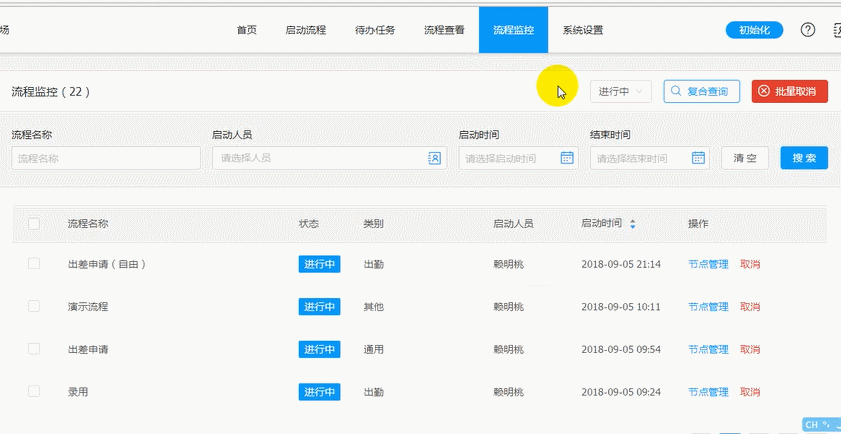Click the blue 搜索 button
The image size is (841, 434).
(x=804, y=158)
